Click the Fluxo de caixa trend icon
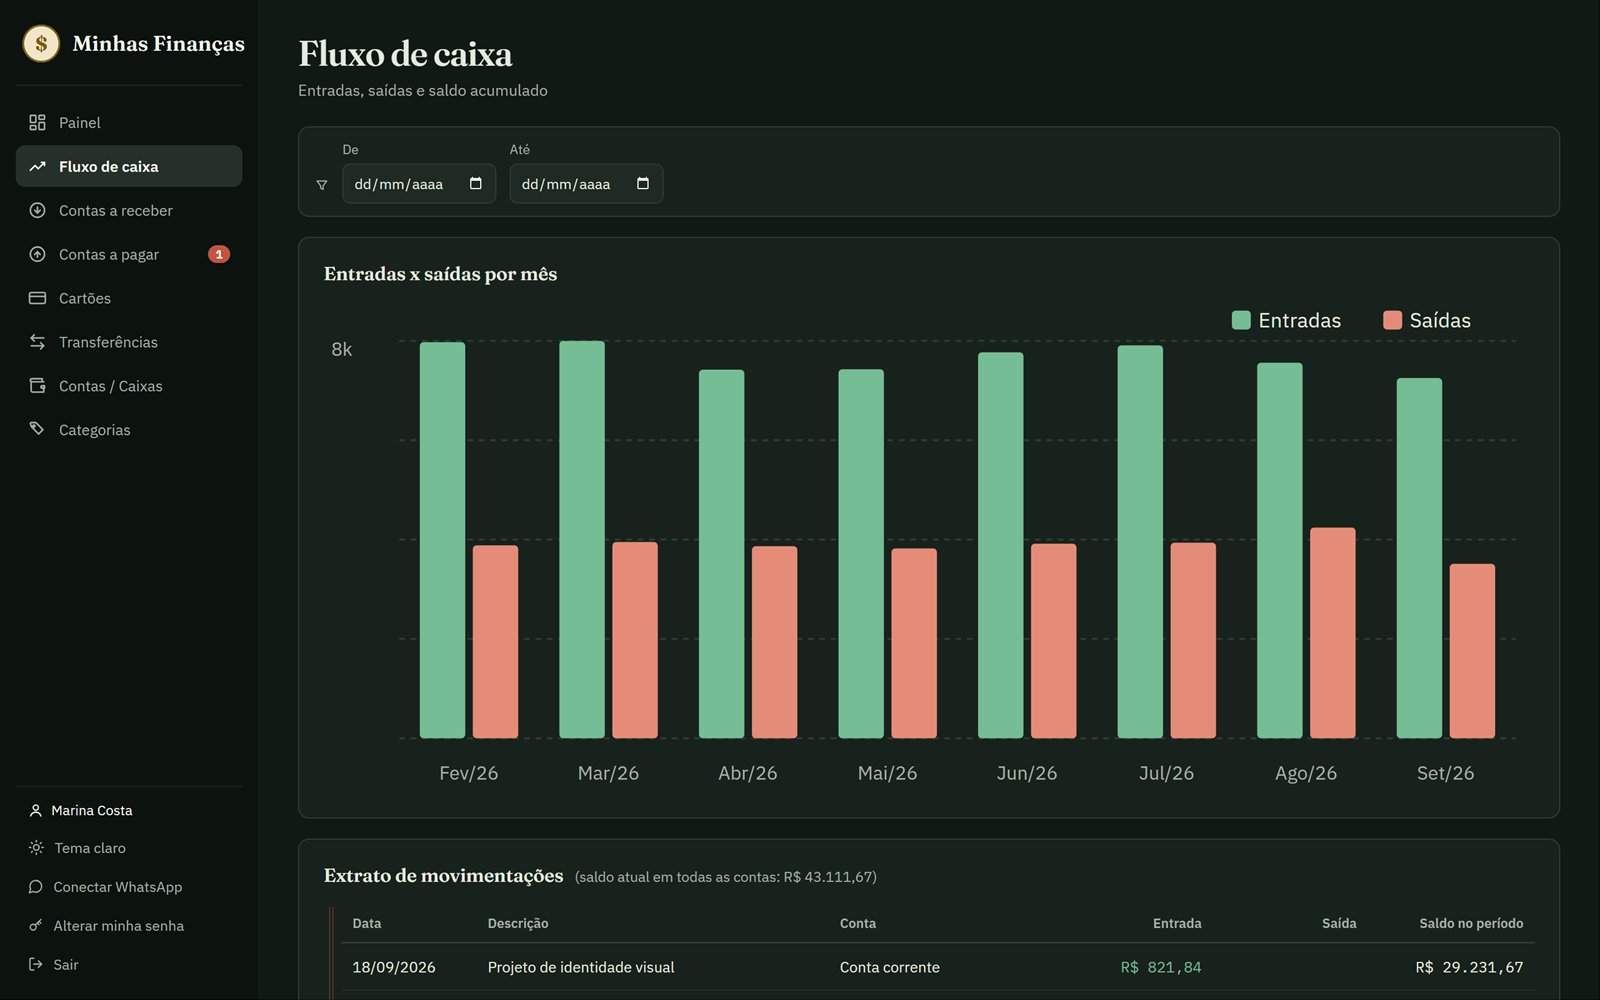This screenshot has height=1000, width=1600. (x=37, y=166)
